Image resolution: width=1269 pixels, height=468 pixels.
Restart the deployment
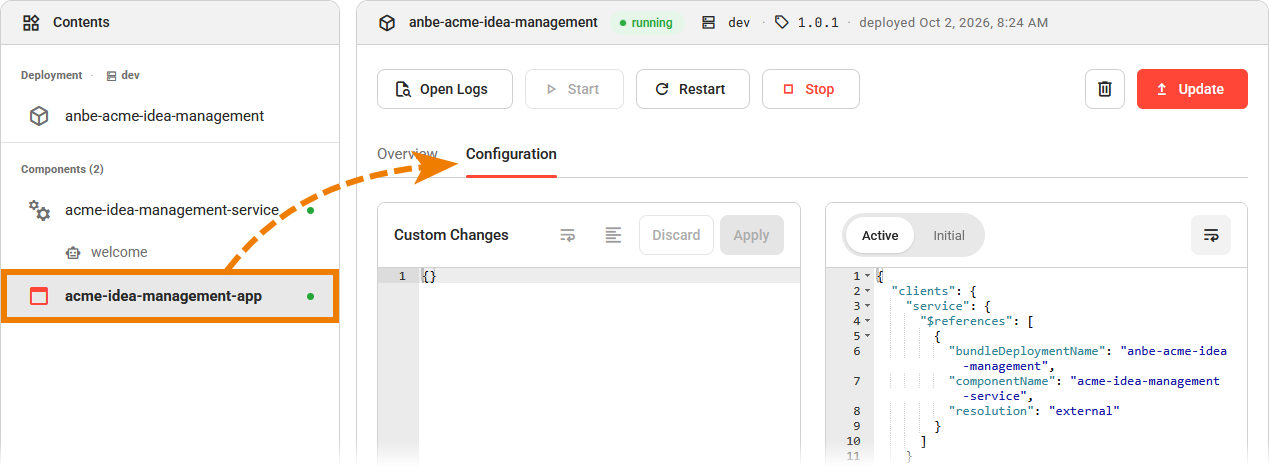693,89
